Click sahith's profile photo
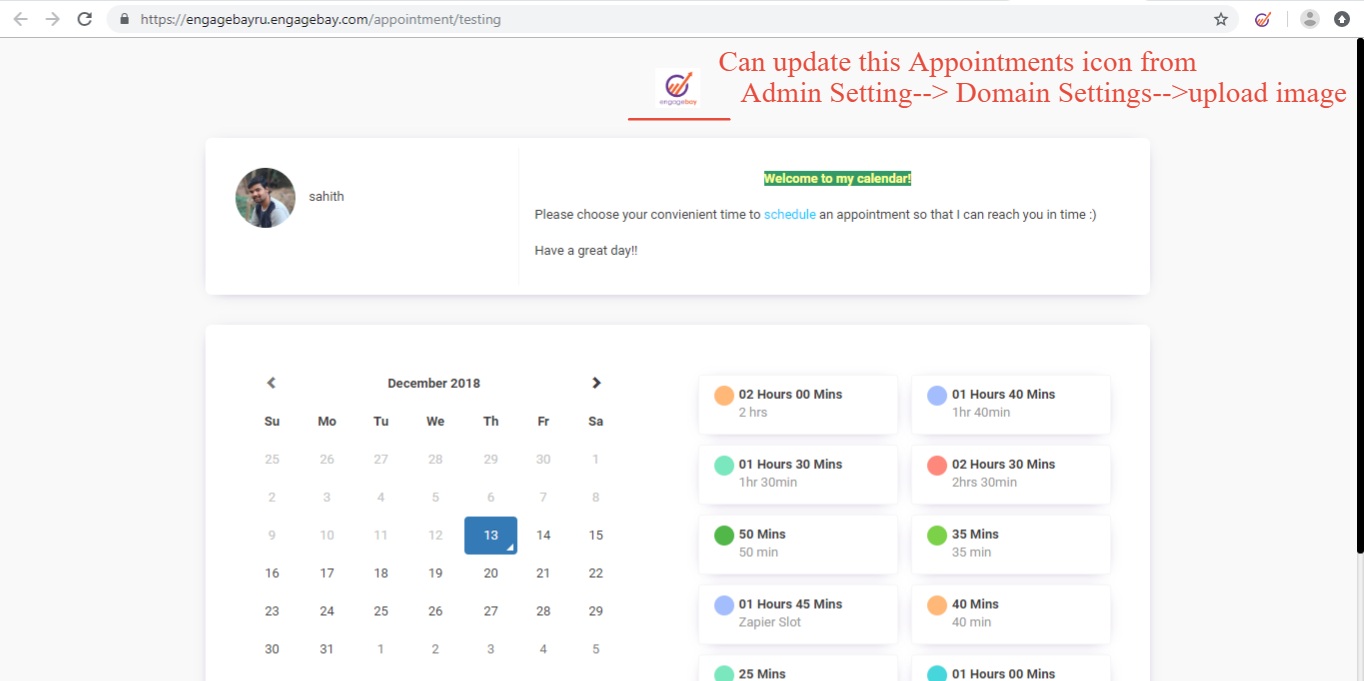The height and width of the screenshot is (681, 1364). [265, 198]
